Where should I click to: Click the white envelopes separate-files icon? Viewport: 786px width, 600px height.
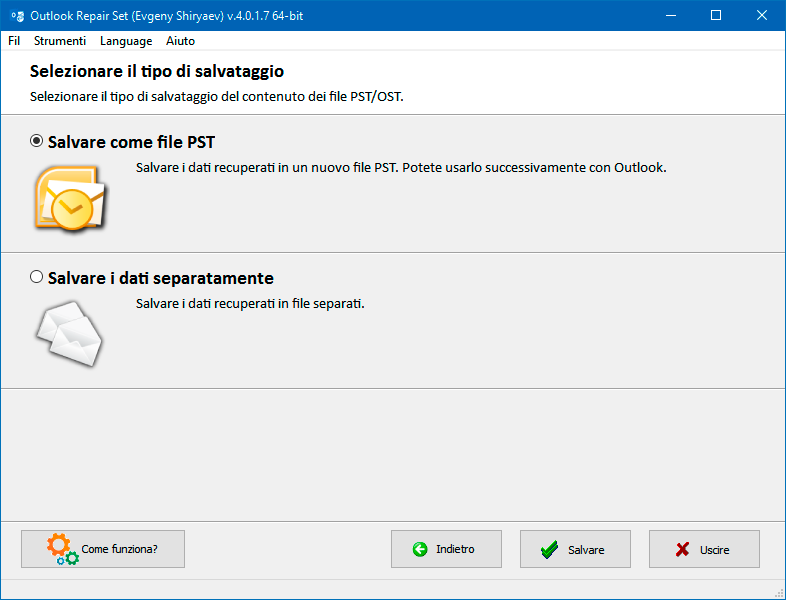(x=69, y=333)
